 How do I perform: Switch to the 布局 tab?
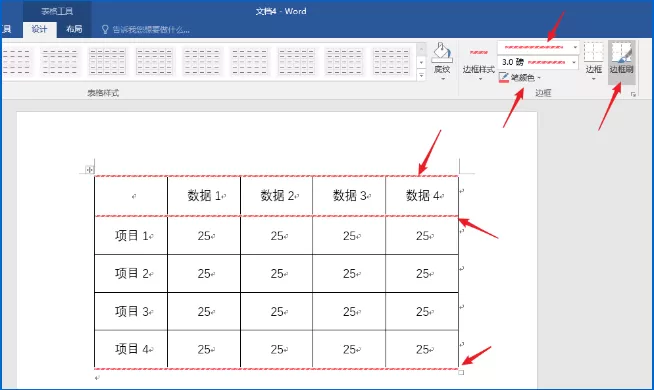tap(74, 29)
